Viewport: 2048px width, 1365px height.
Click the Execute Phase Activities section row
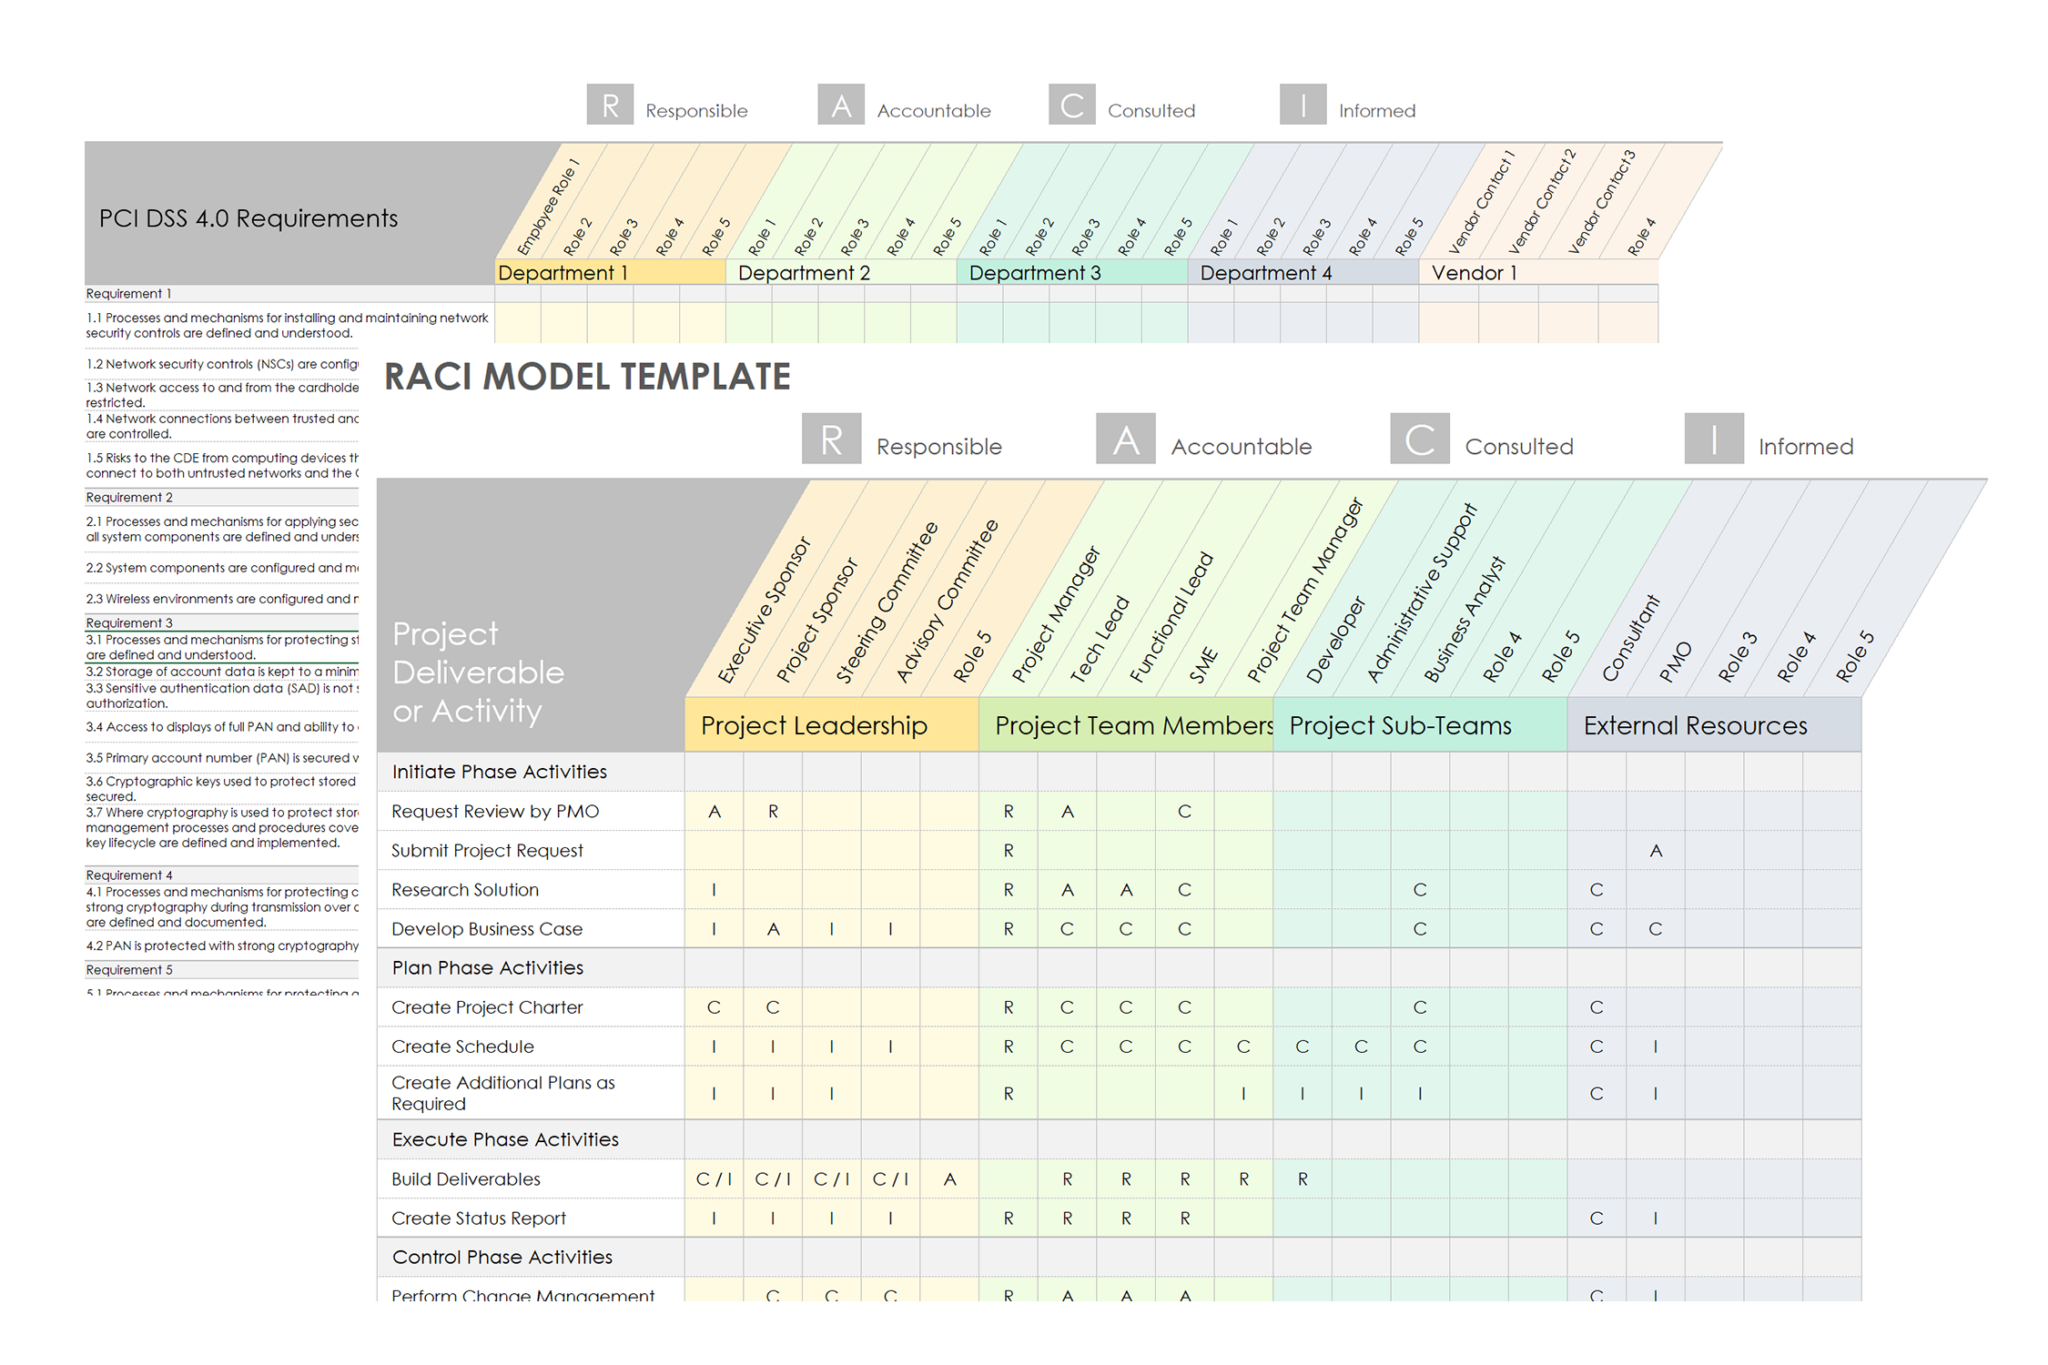tap(1118, 1139)
